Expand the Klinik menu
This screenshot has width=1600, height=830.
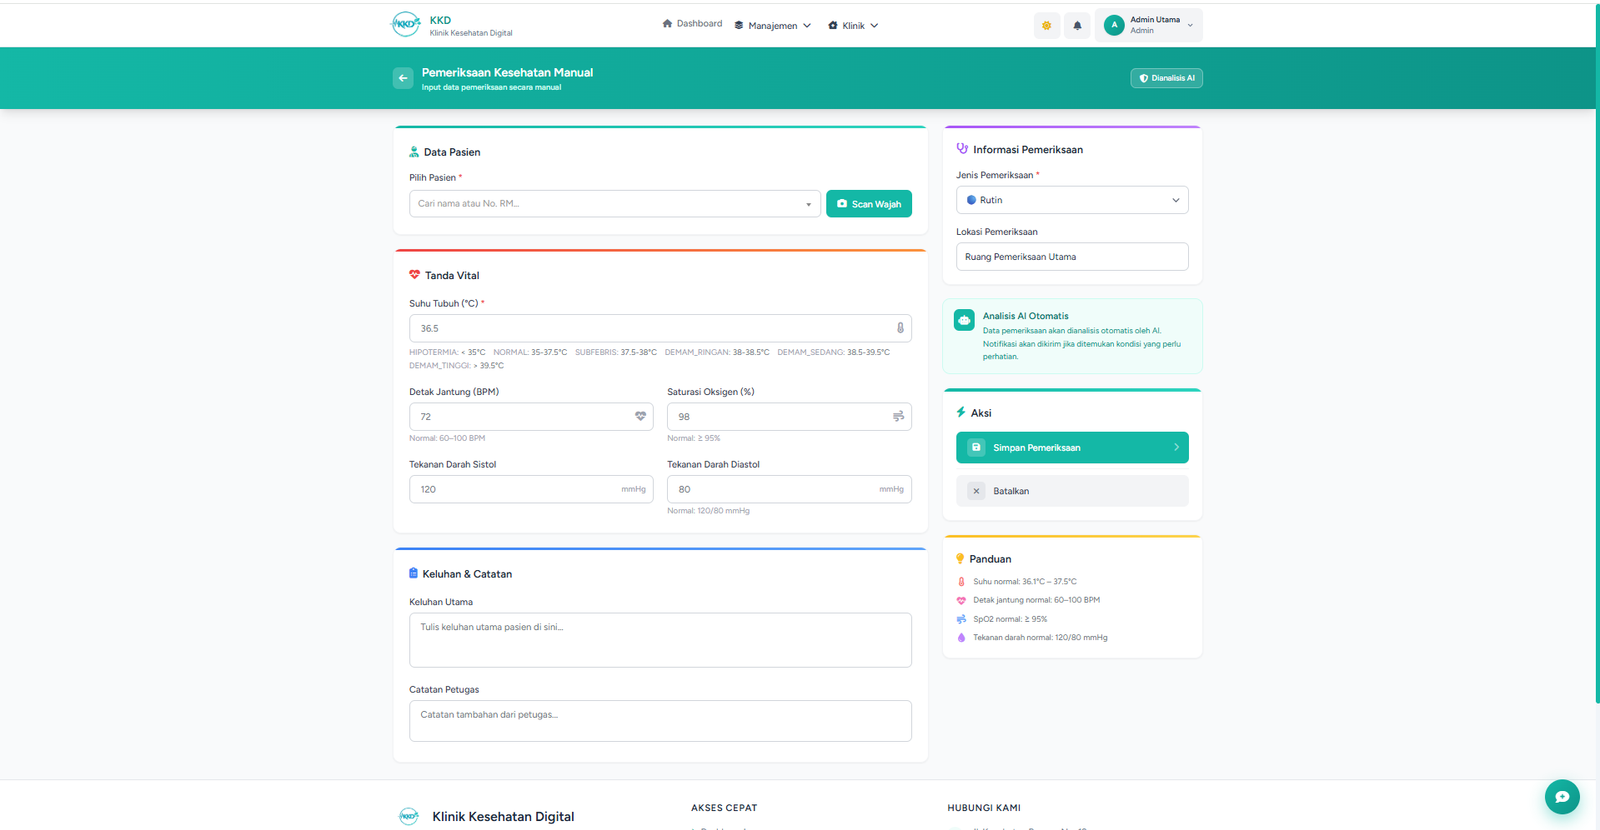coord(853,25)
